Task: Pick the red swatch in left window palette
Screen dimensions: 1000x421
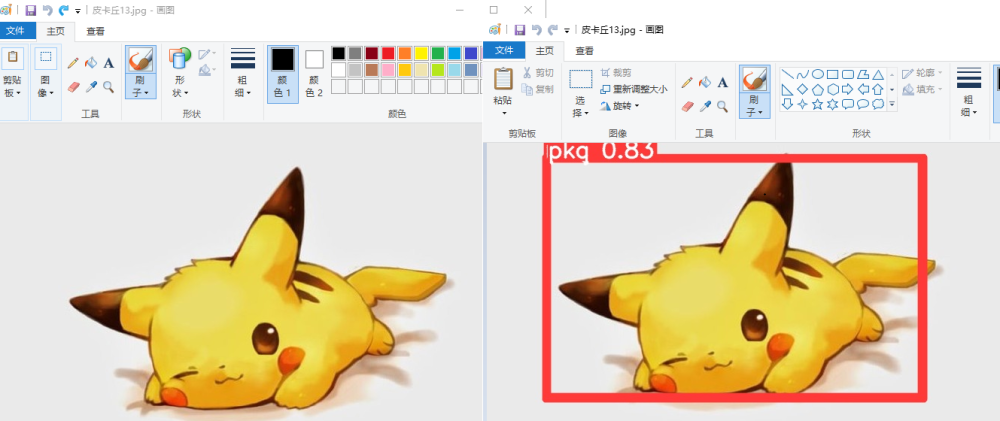Action: pos(388,53)
